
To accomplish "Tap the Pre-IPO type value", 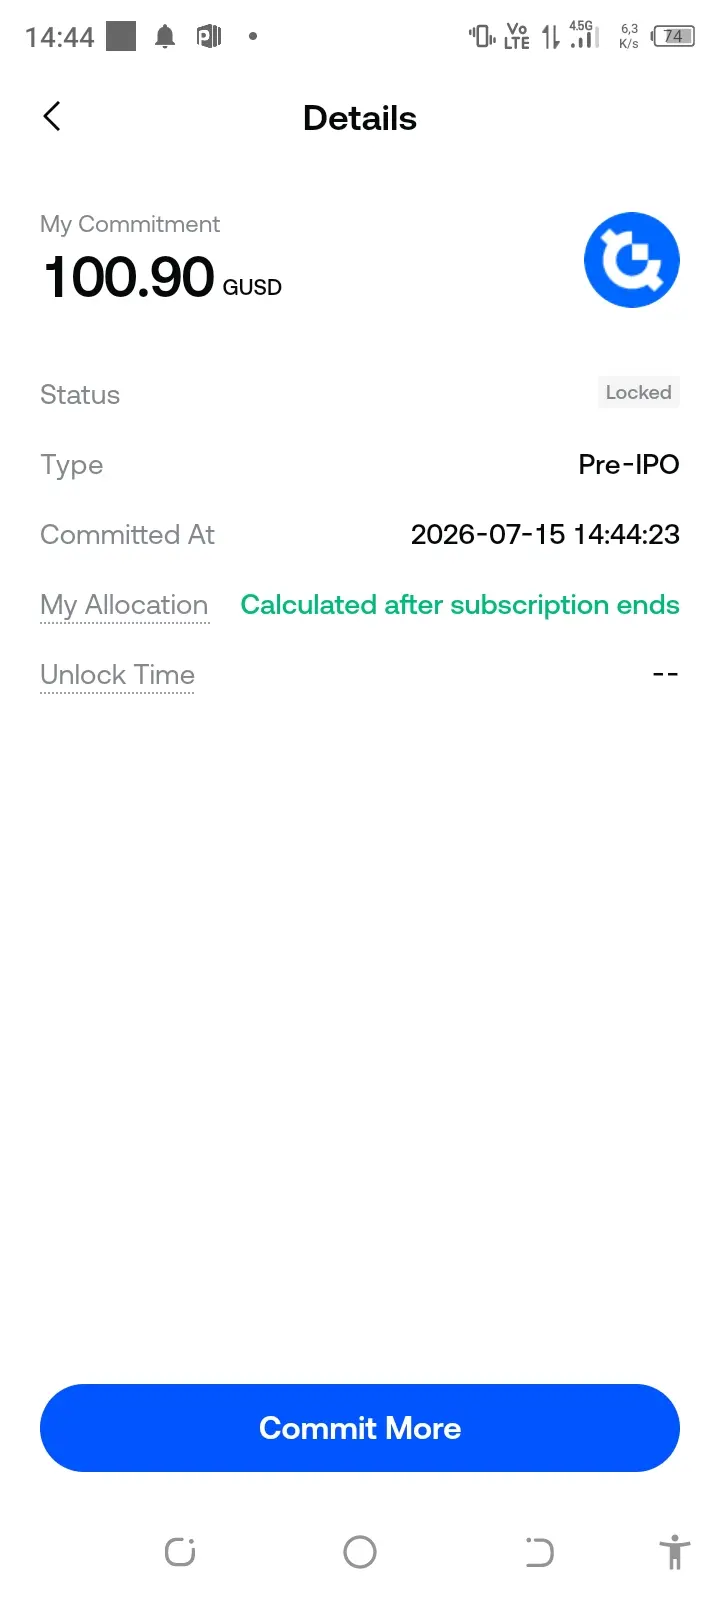I will 629,465.
